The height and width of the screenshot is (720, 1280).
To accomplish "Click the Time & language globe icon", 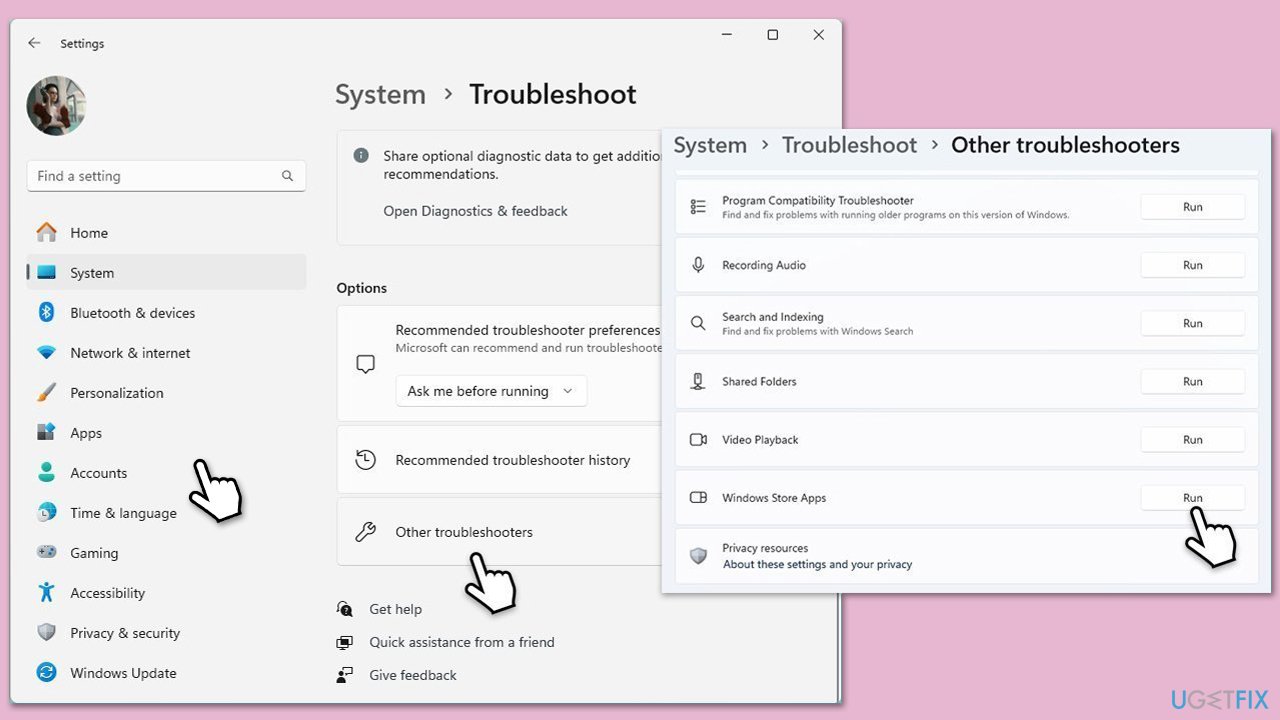I will (46, 512).
